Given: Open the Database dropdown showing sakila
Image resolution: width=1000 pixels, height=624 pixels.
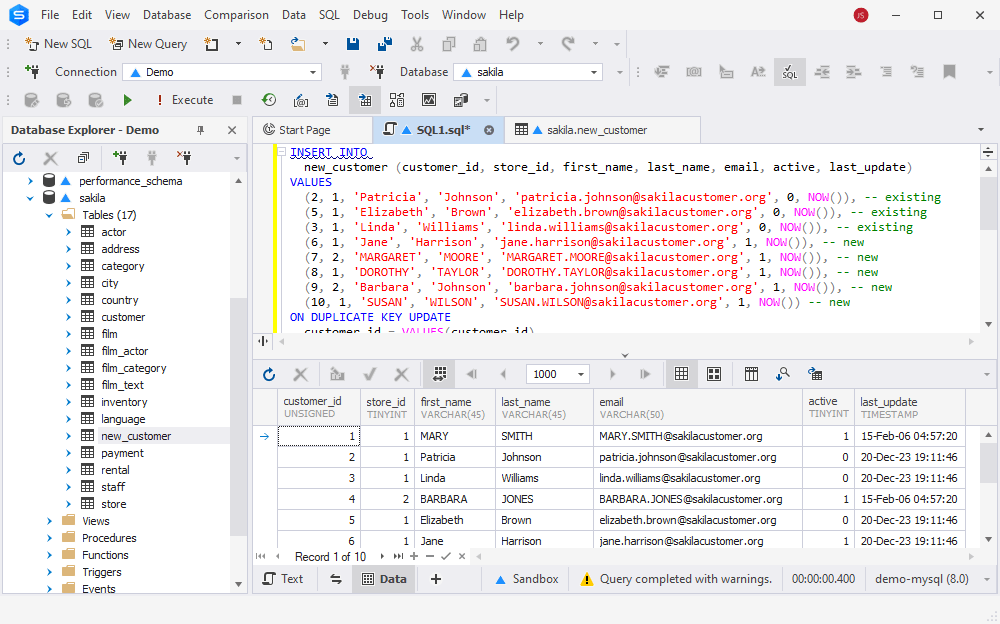Looking at the screenshot, I should pyautogui.click(x=594, y=72).
